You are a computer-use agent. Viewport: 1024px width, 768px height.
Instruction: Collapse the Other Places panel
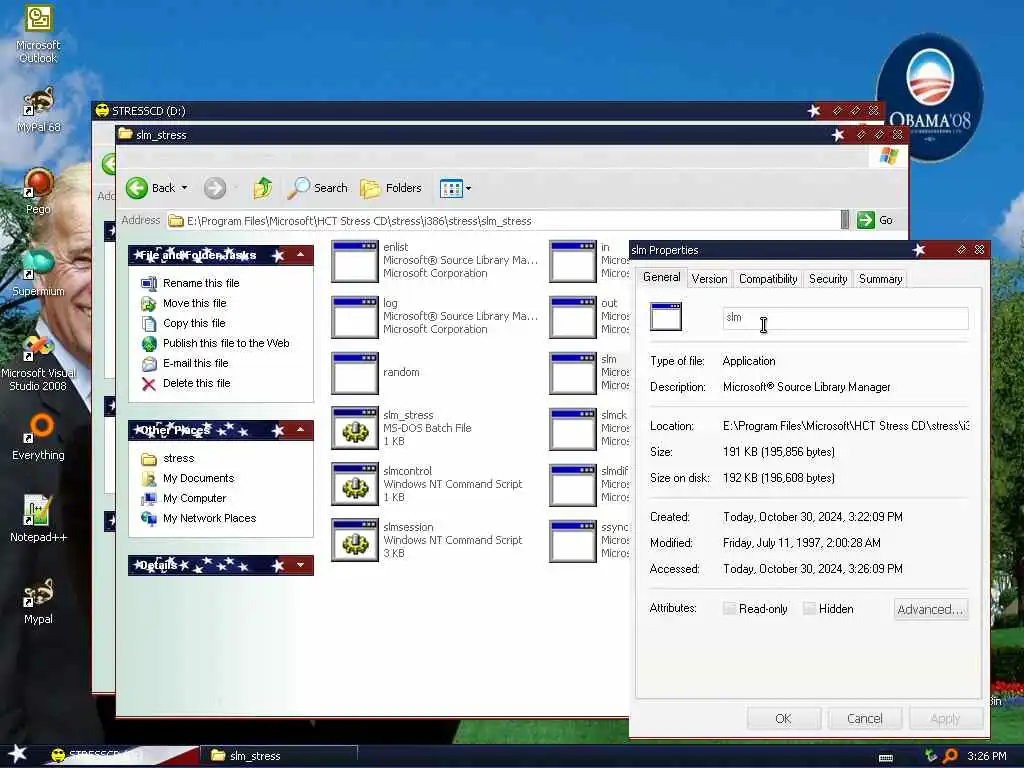coord(300,430)
